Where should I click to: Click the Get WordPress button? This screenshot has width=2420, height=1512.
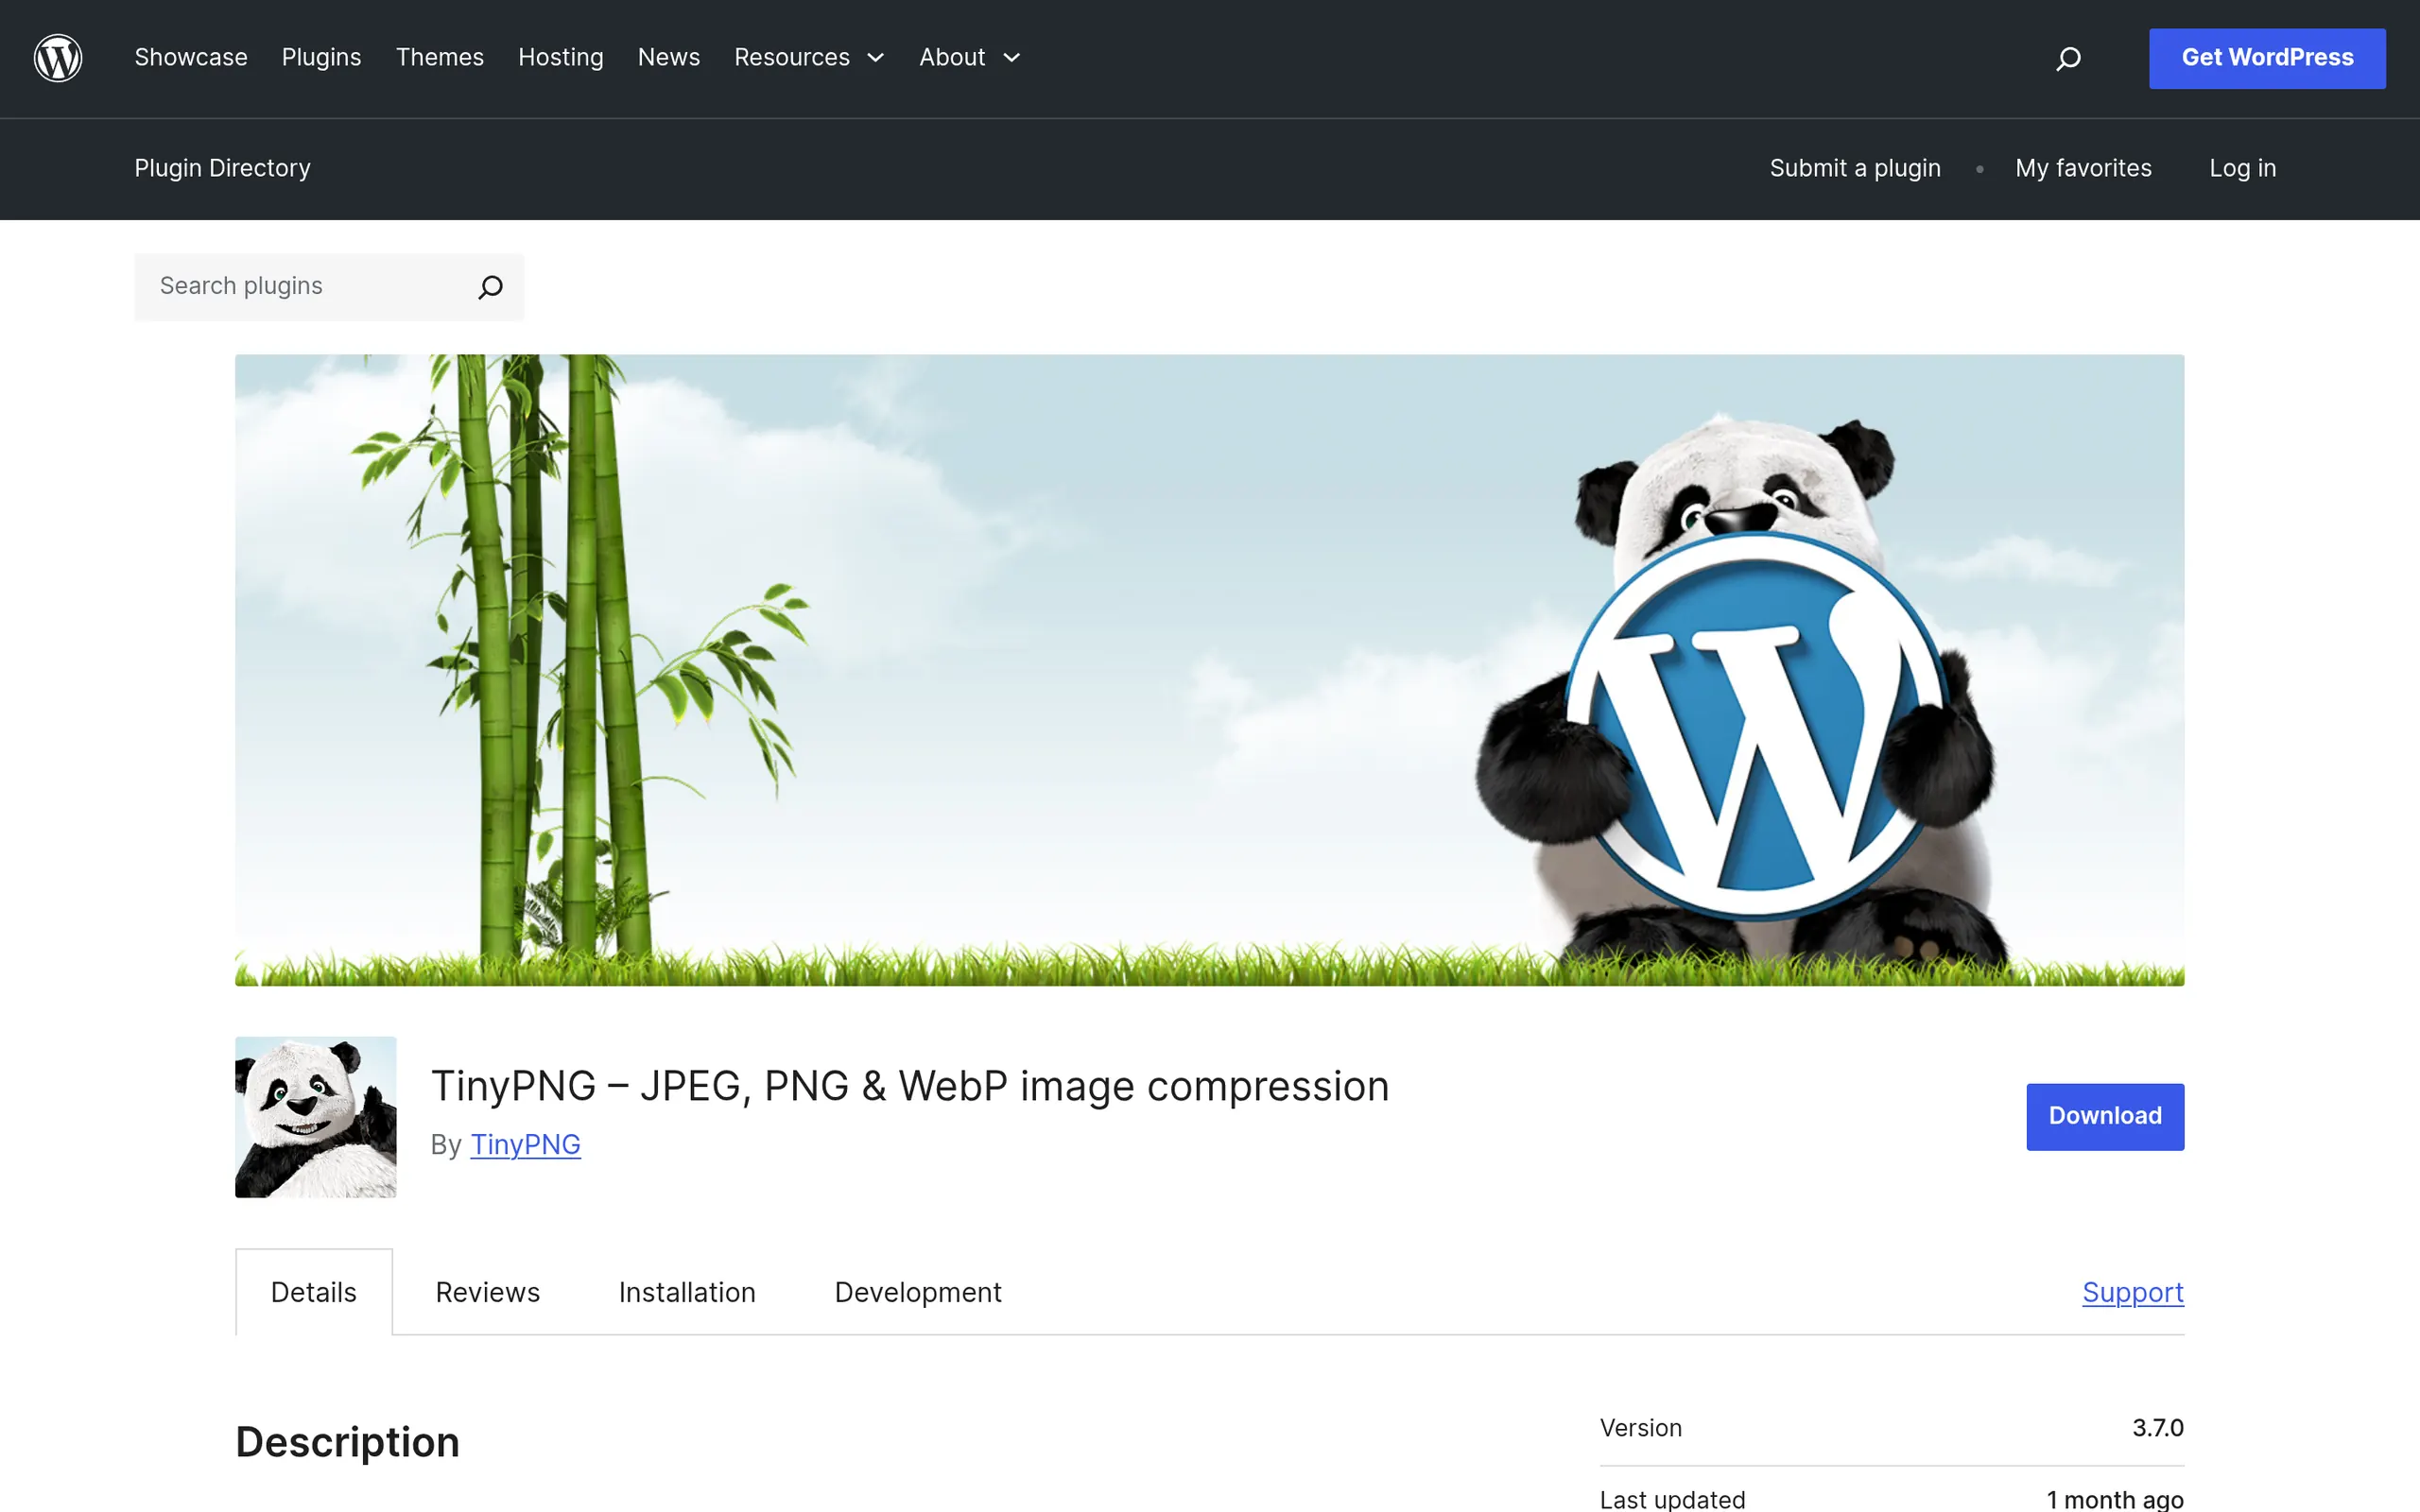click(x=2267, y=58)
